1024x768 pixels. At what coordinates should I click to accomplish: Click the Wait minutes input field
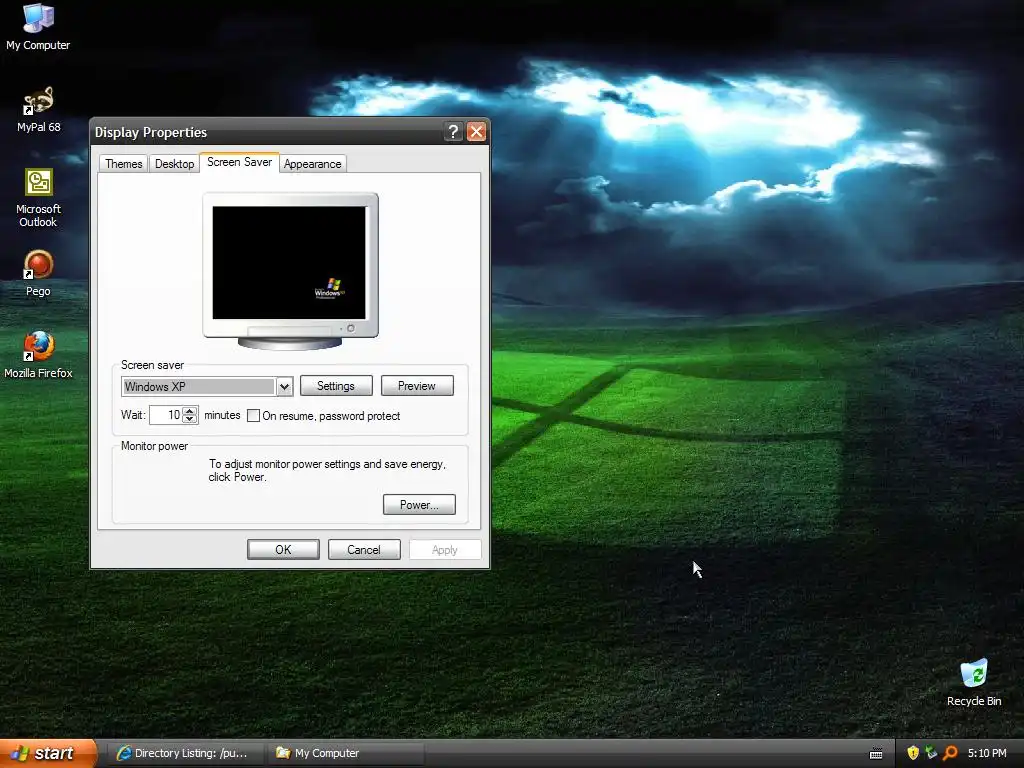click(x=165, y=415)
